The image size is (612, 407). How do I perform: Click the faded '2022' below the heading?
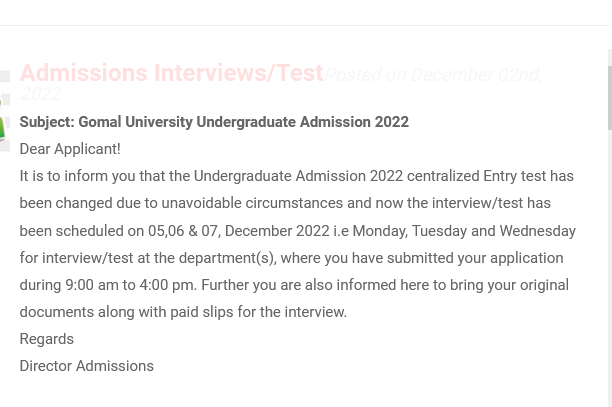(x=41, y=94)
